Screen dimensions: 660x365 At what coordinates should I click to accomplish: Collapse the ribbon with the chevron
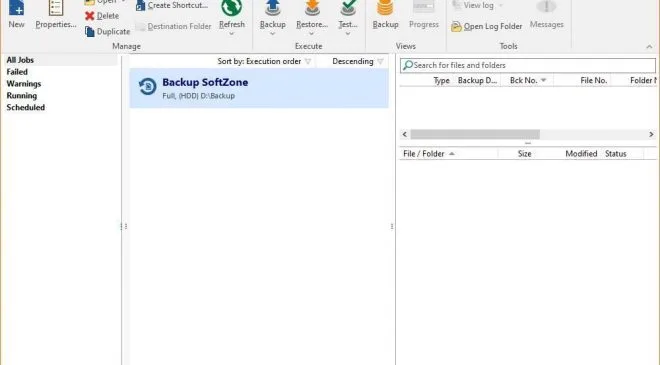coord(649,47)
